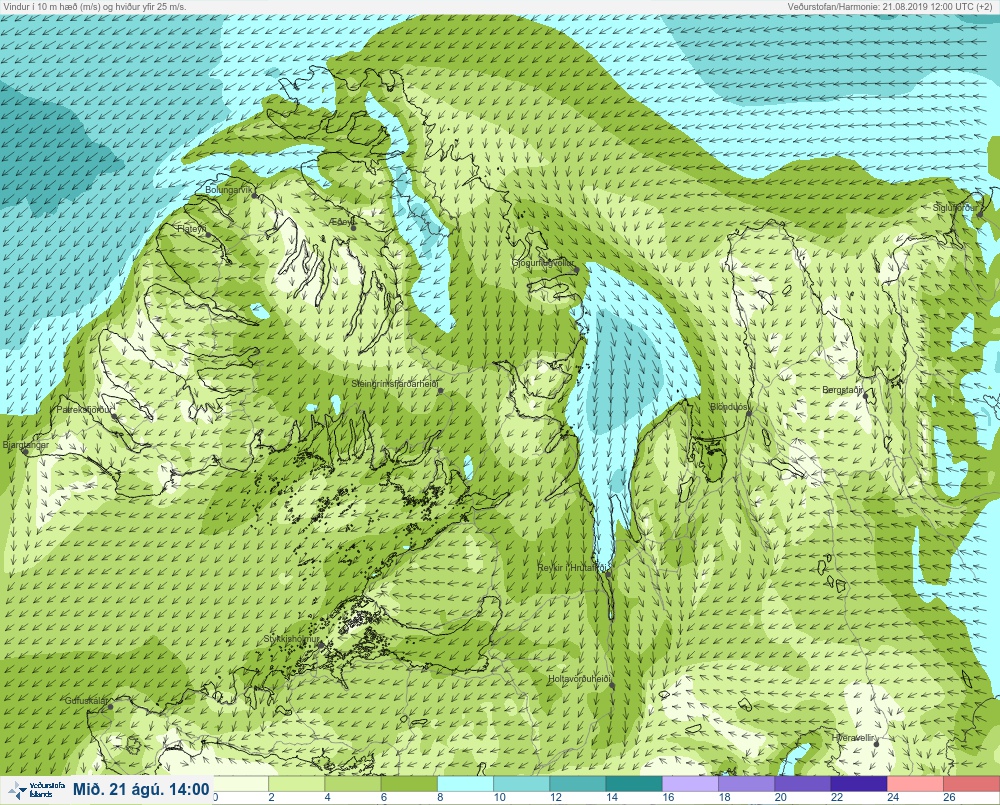Viewport: 1000px width, 805px height.
Task: Click the light cyan 8–10 m/s legend swatch
Action: click(465, 783)
